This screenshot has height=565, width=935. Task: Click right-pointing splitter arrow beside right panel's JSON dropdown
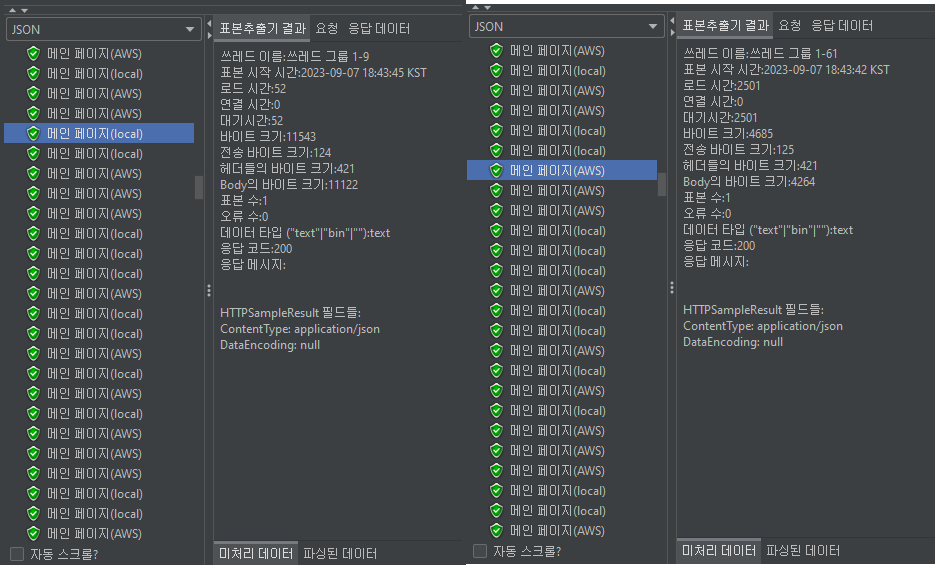tap(672, 32)
